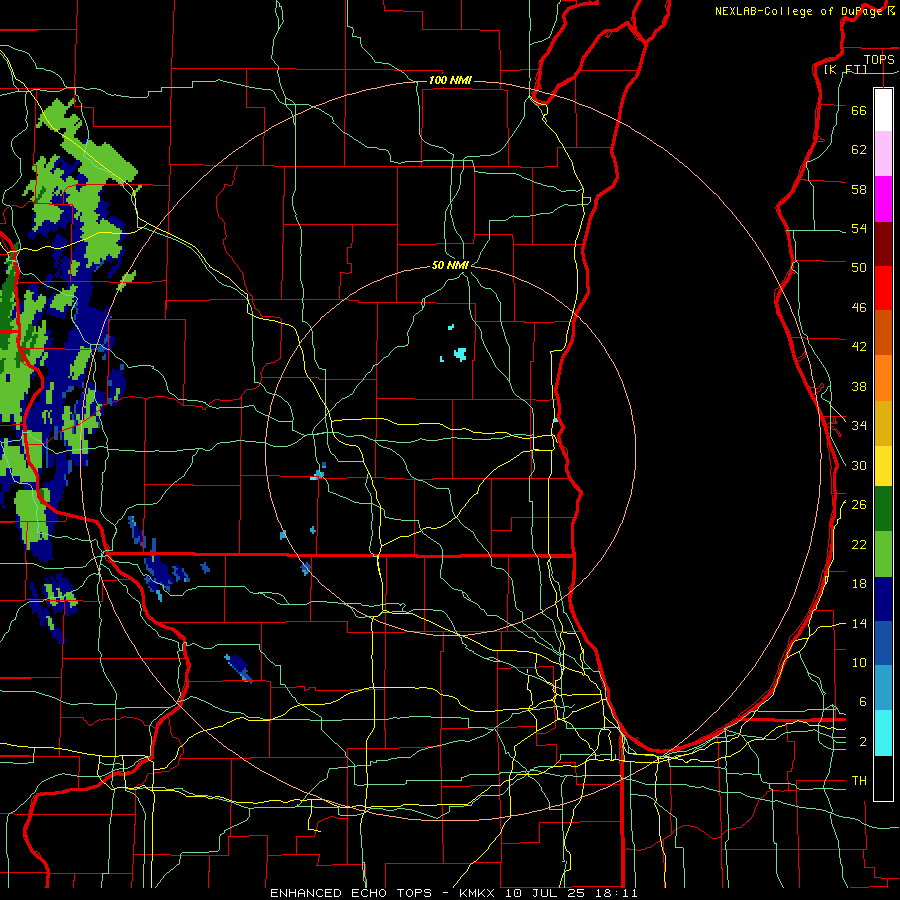Click the cyan echo cluster inside 50 NMI ring

pyautogui.click(x=460, y=354)
